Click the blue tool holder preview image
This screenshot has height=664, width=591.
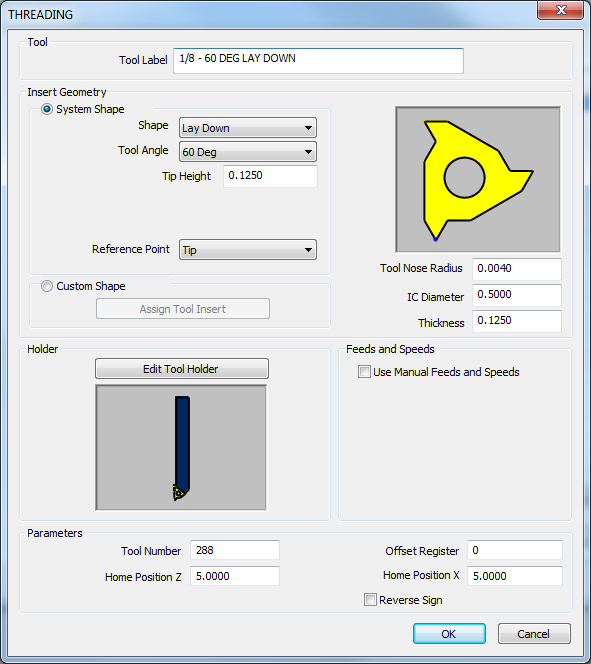point(181,448)
